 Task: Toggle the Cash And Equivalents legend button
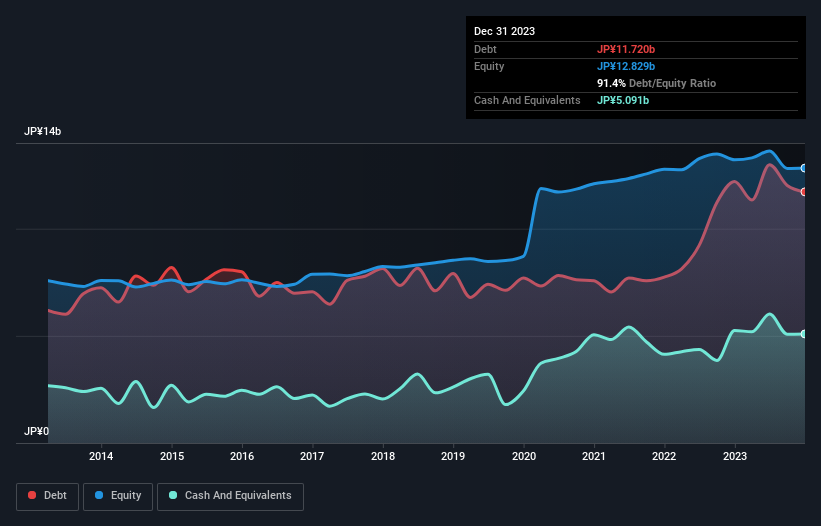230,496
